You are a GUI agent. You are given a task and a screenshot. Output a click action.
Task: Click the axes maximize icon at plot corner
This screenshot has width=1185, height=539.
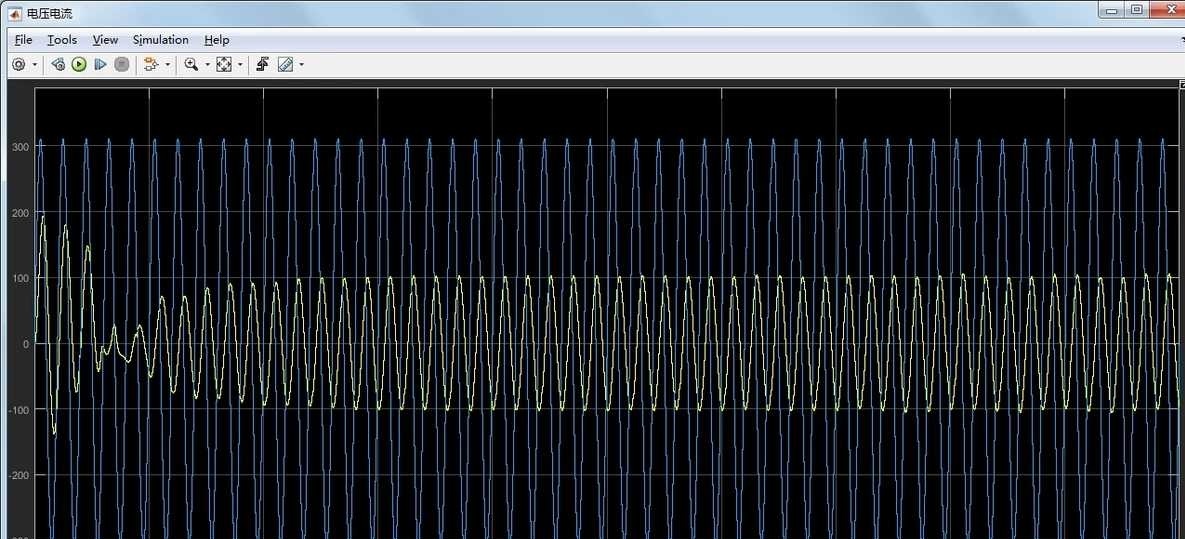coord(1181,83)
